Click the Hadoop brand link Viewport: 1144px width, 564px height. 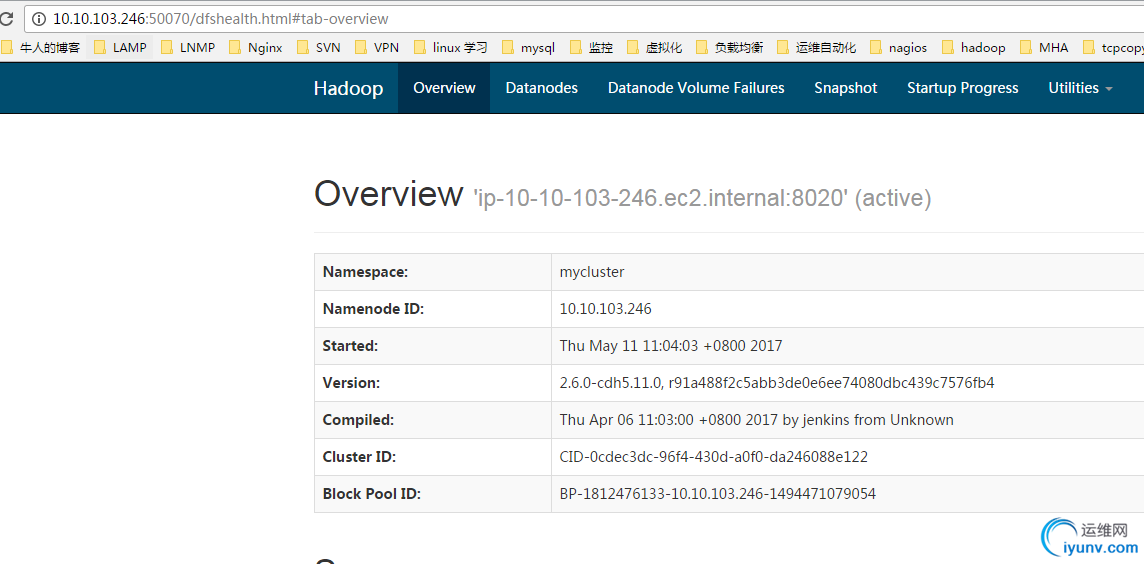pos(348,88)
